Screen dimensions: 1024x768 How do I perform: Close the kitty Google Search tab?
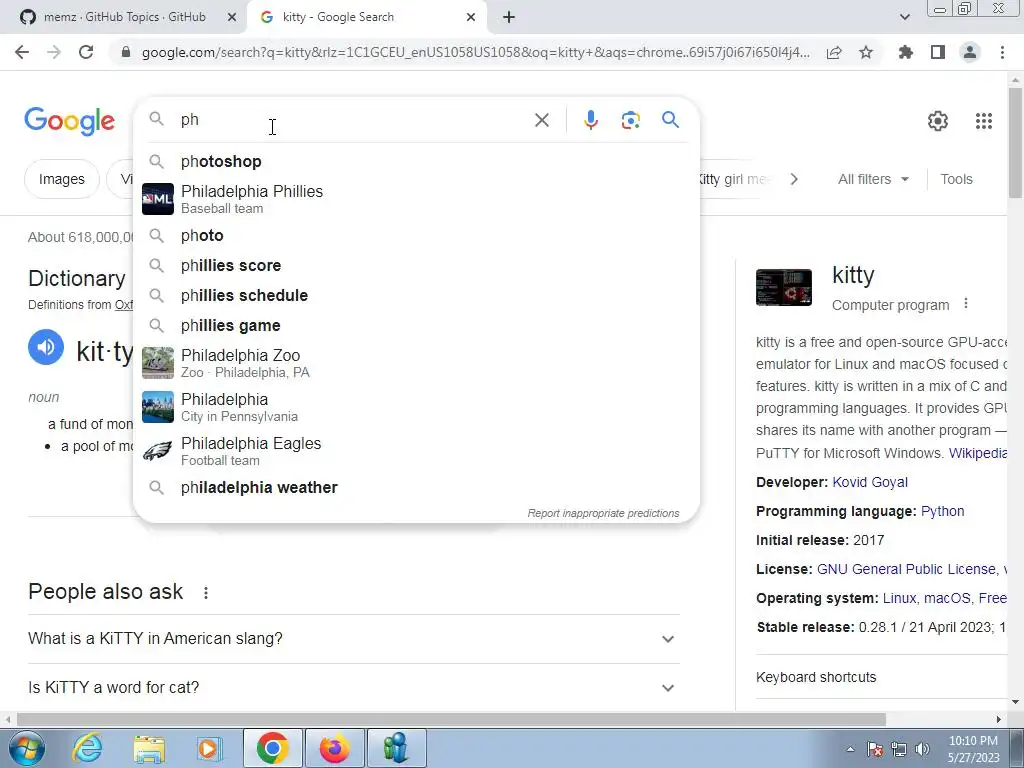471,18
